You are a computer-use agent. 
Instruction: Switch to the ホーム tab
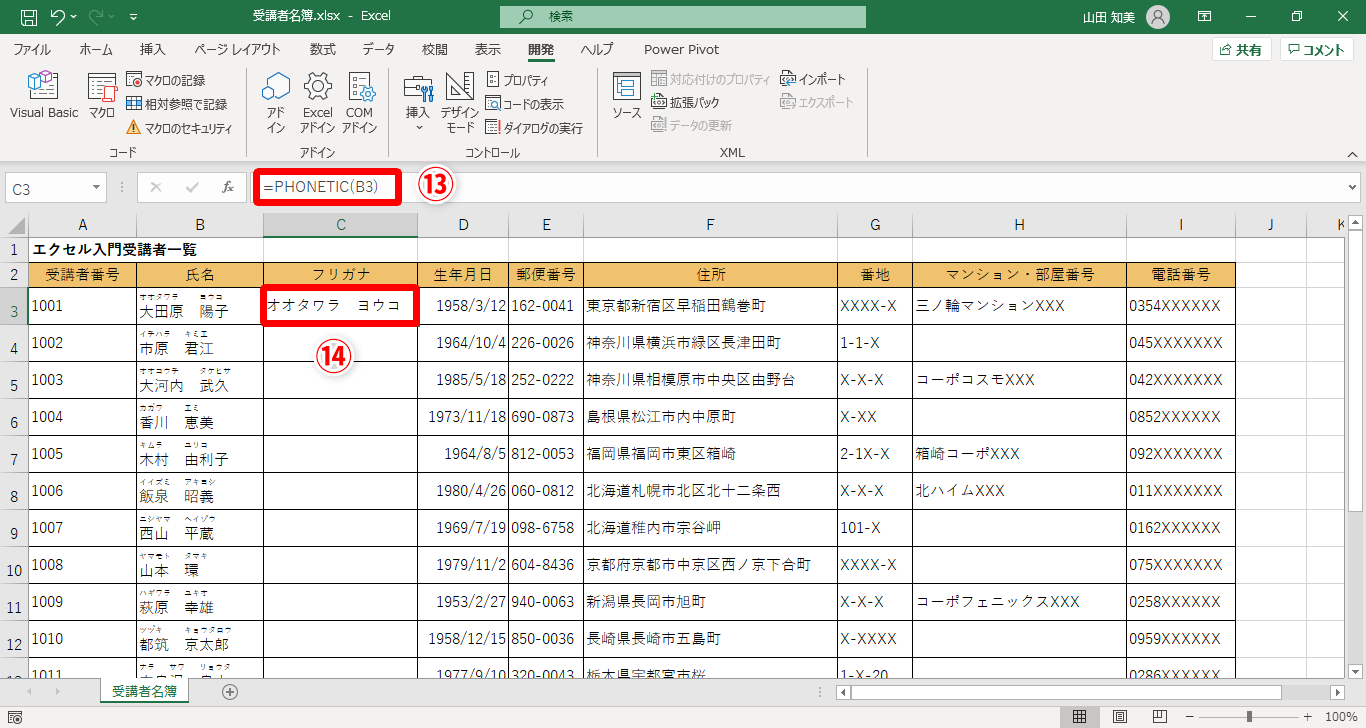(96, 49)
